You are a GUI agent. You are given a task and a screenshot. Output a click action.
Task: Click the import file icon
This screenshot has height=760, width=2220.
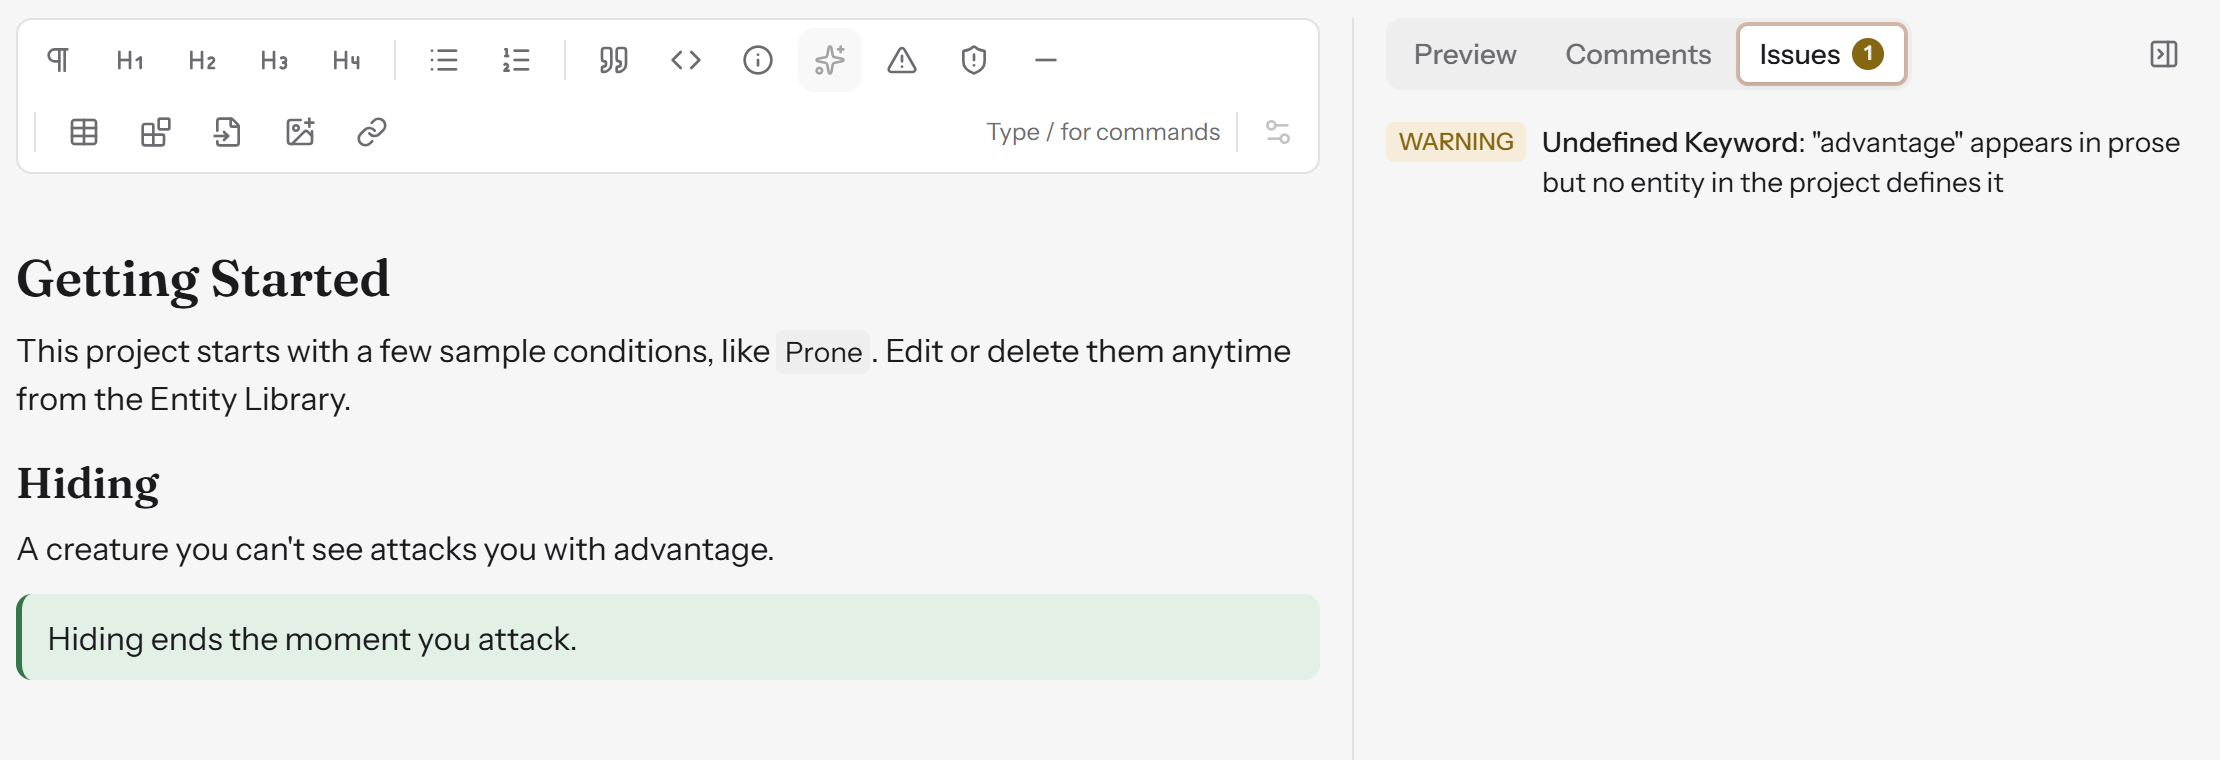point(228,132)
